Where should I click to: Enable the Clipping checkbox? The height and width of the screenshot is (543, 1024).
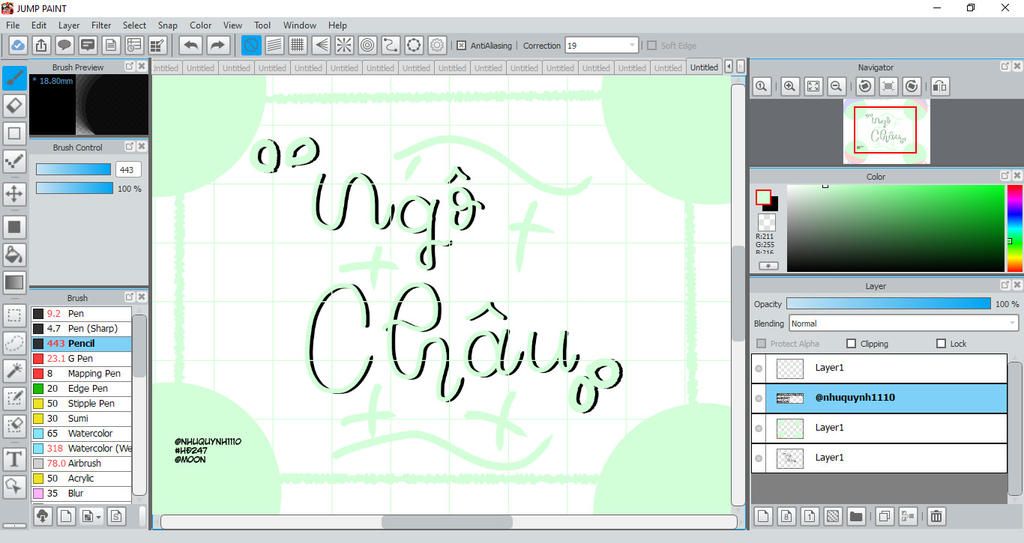click(x=851, y=344)
